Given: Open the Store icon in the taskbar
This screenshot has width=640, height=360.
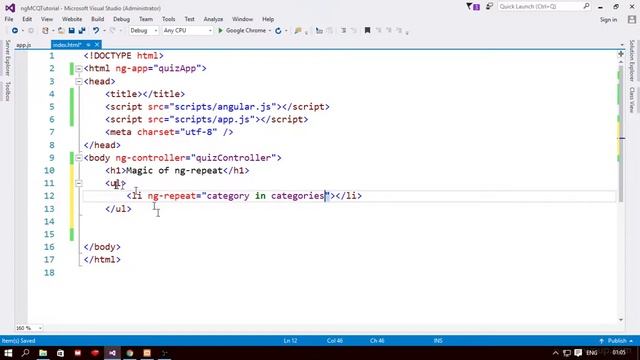Looking at the screenshot, I should [60, 353].
